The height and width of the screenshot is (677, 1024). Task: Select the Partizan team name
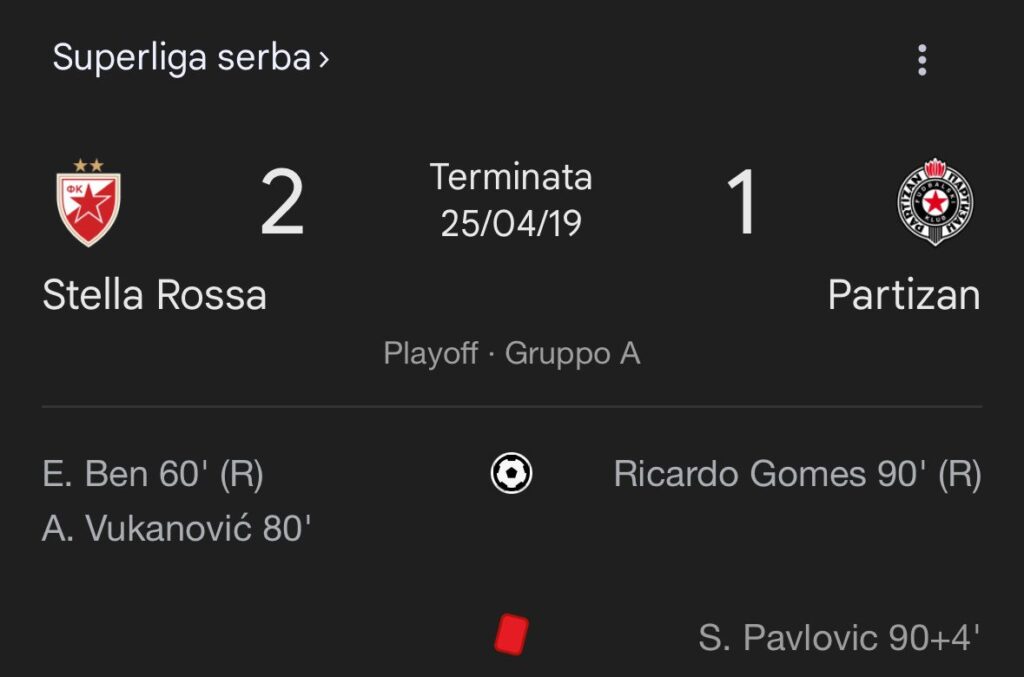coord(904,296)
